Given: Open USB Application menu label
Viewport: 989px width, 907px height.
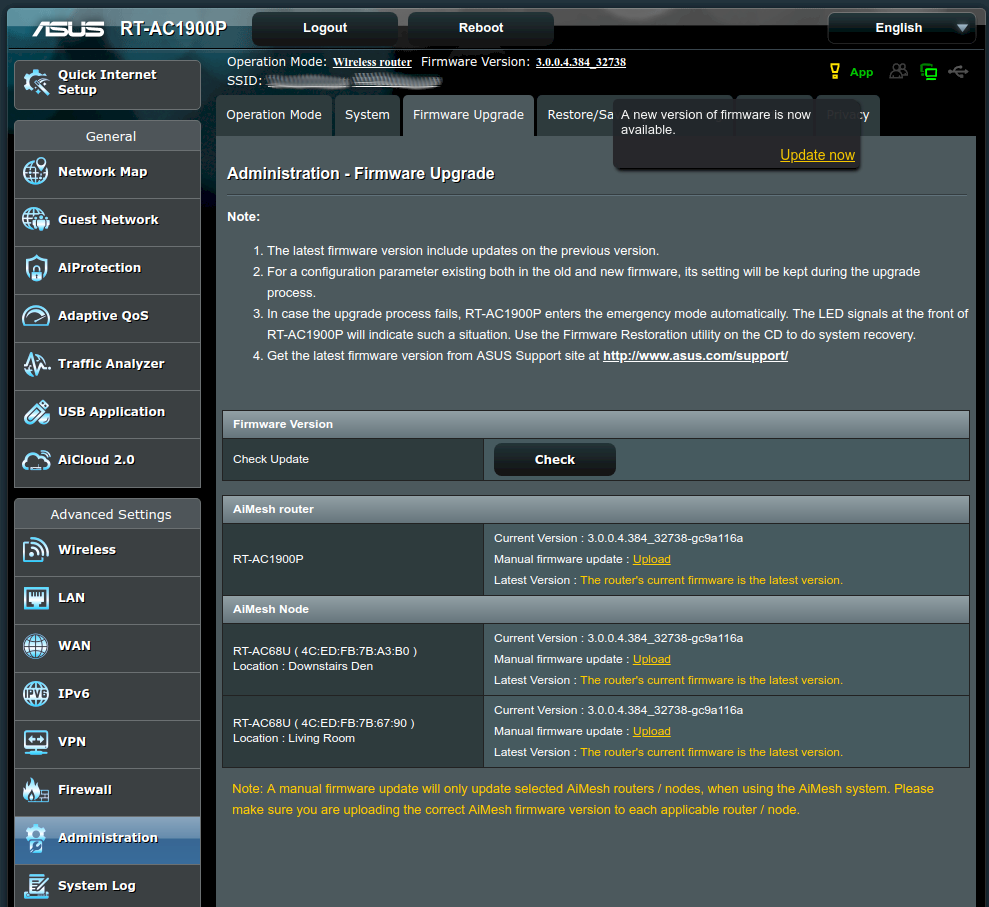Looking at the screenshot, I should tap(112, 412).
